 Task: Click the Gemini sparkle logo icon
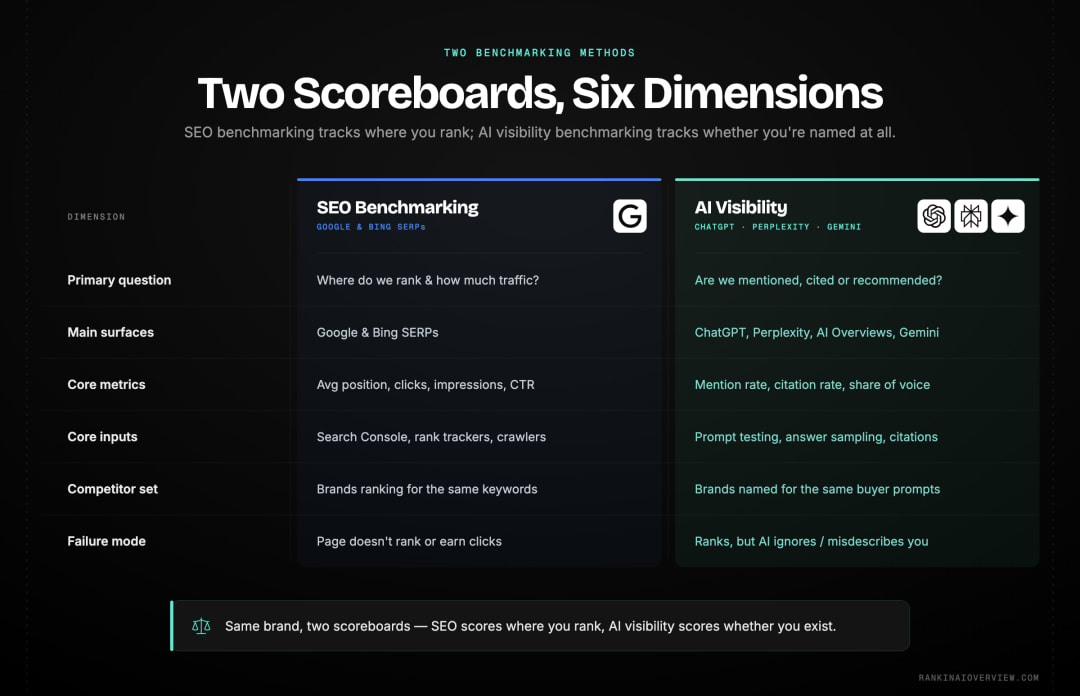[1008, 216]
